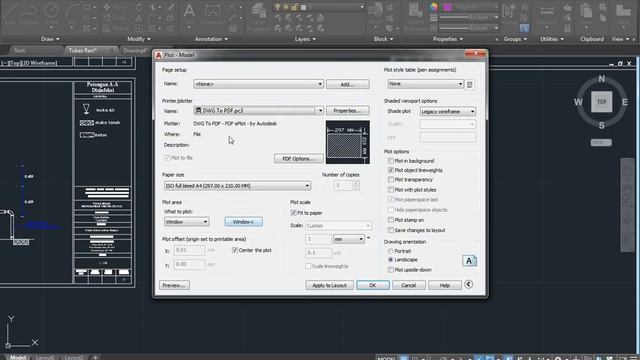Click the S compass direction on ViewCube
The height and width of the screenshot is (360, 640).
[602, 125]
